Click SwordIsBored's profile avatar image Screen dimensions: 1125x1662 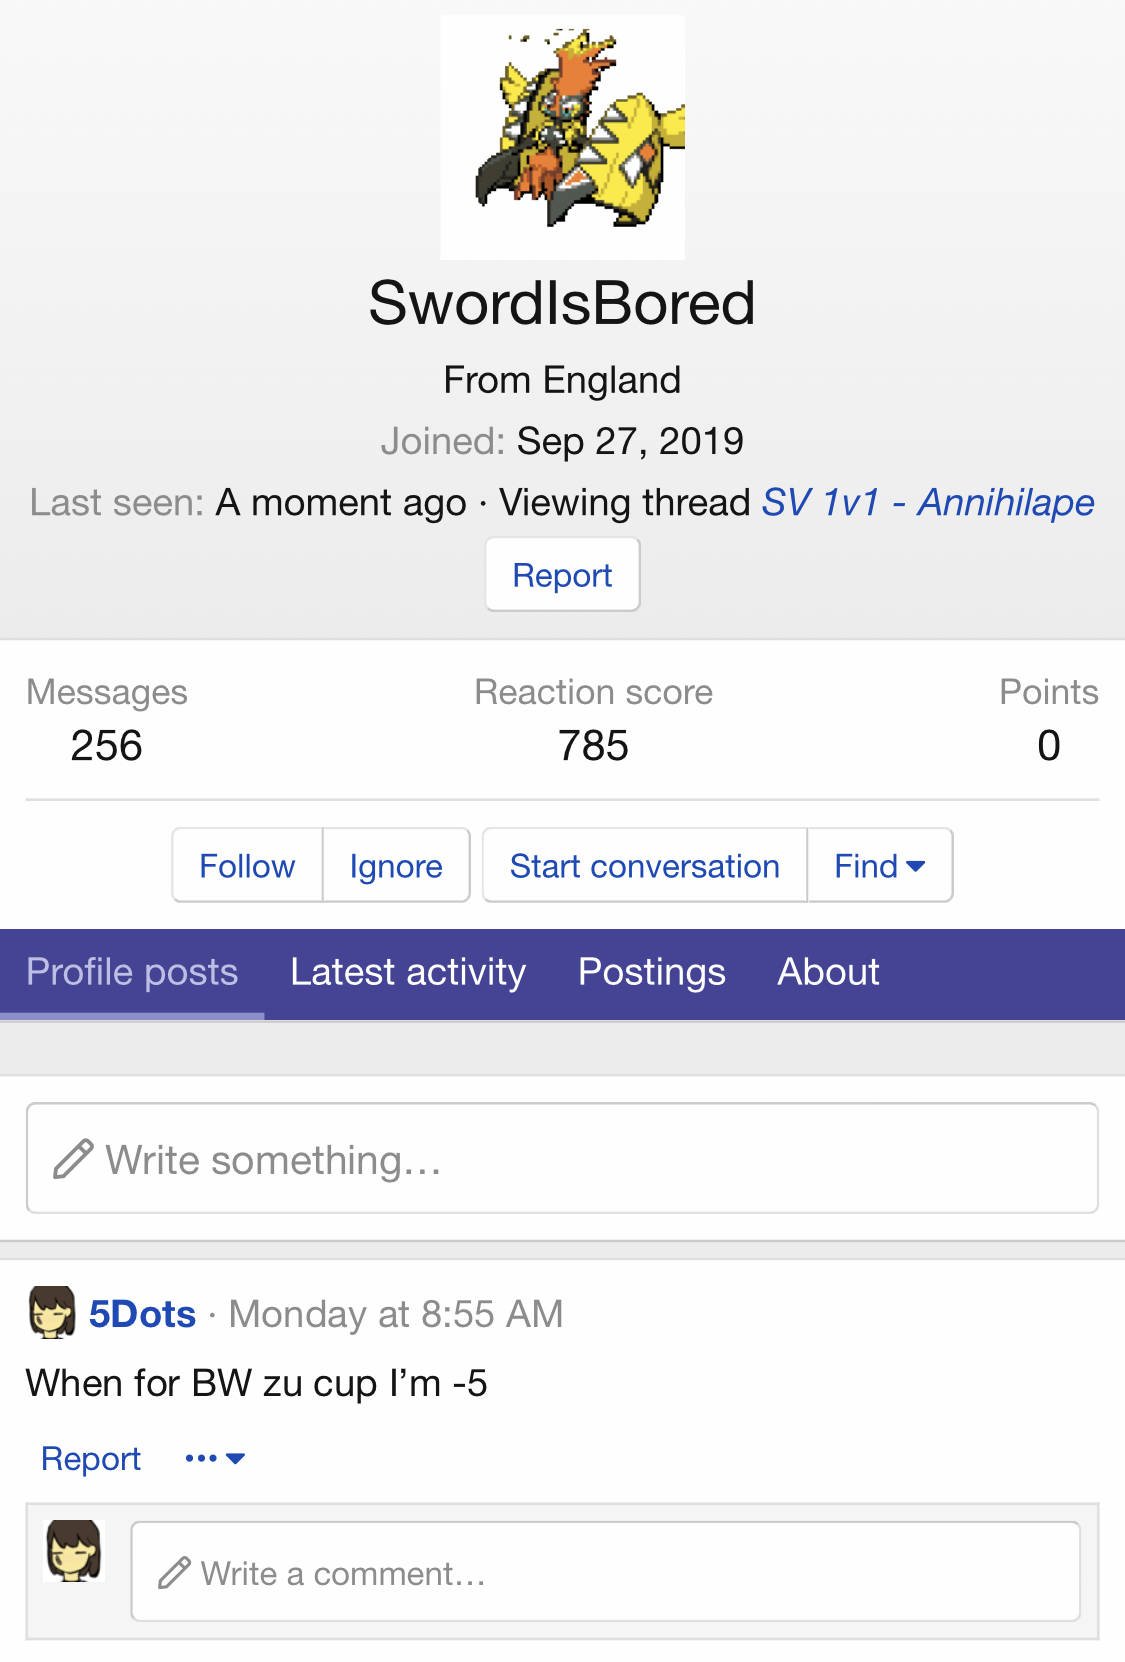tap(562, 137)
